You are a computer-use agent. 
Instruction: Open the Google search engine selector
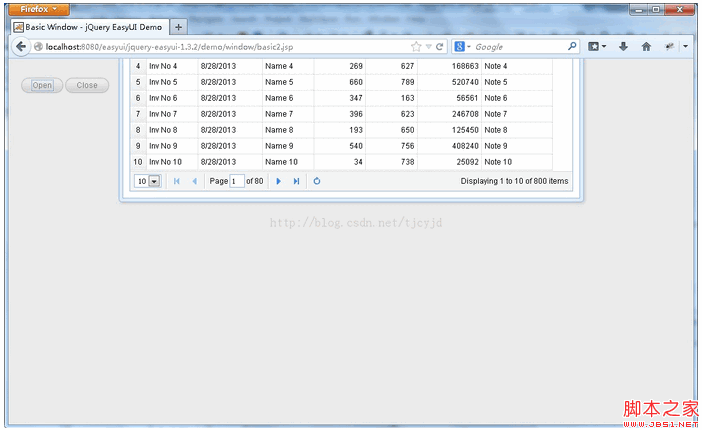pos(462,47)
